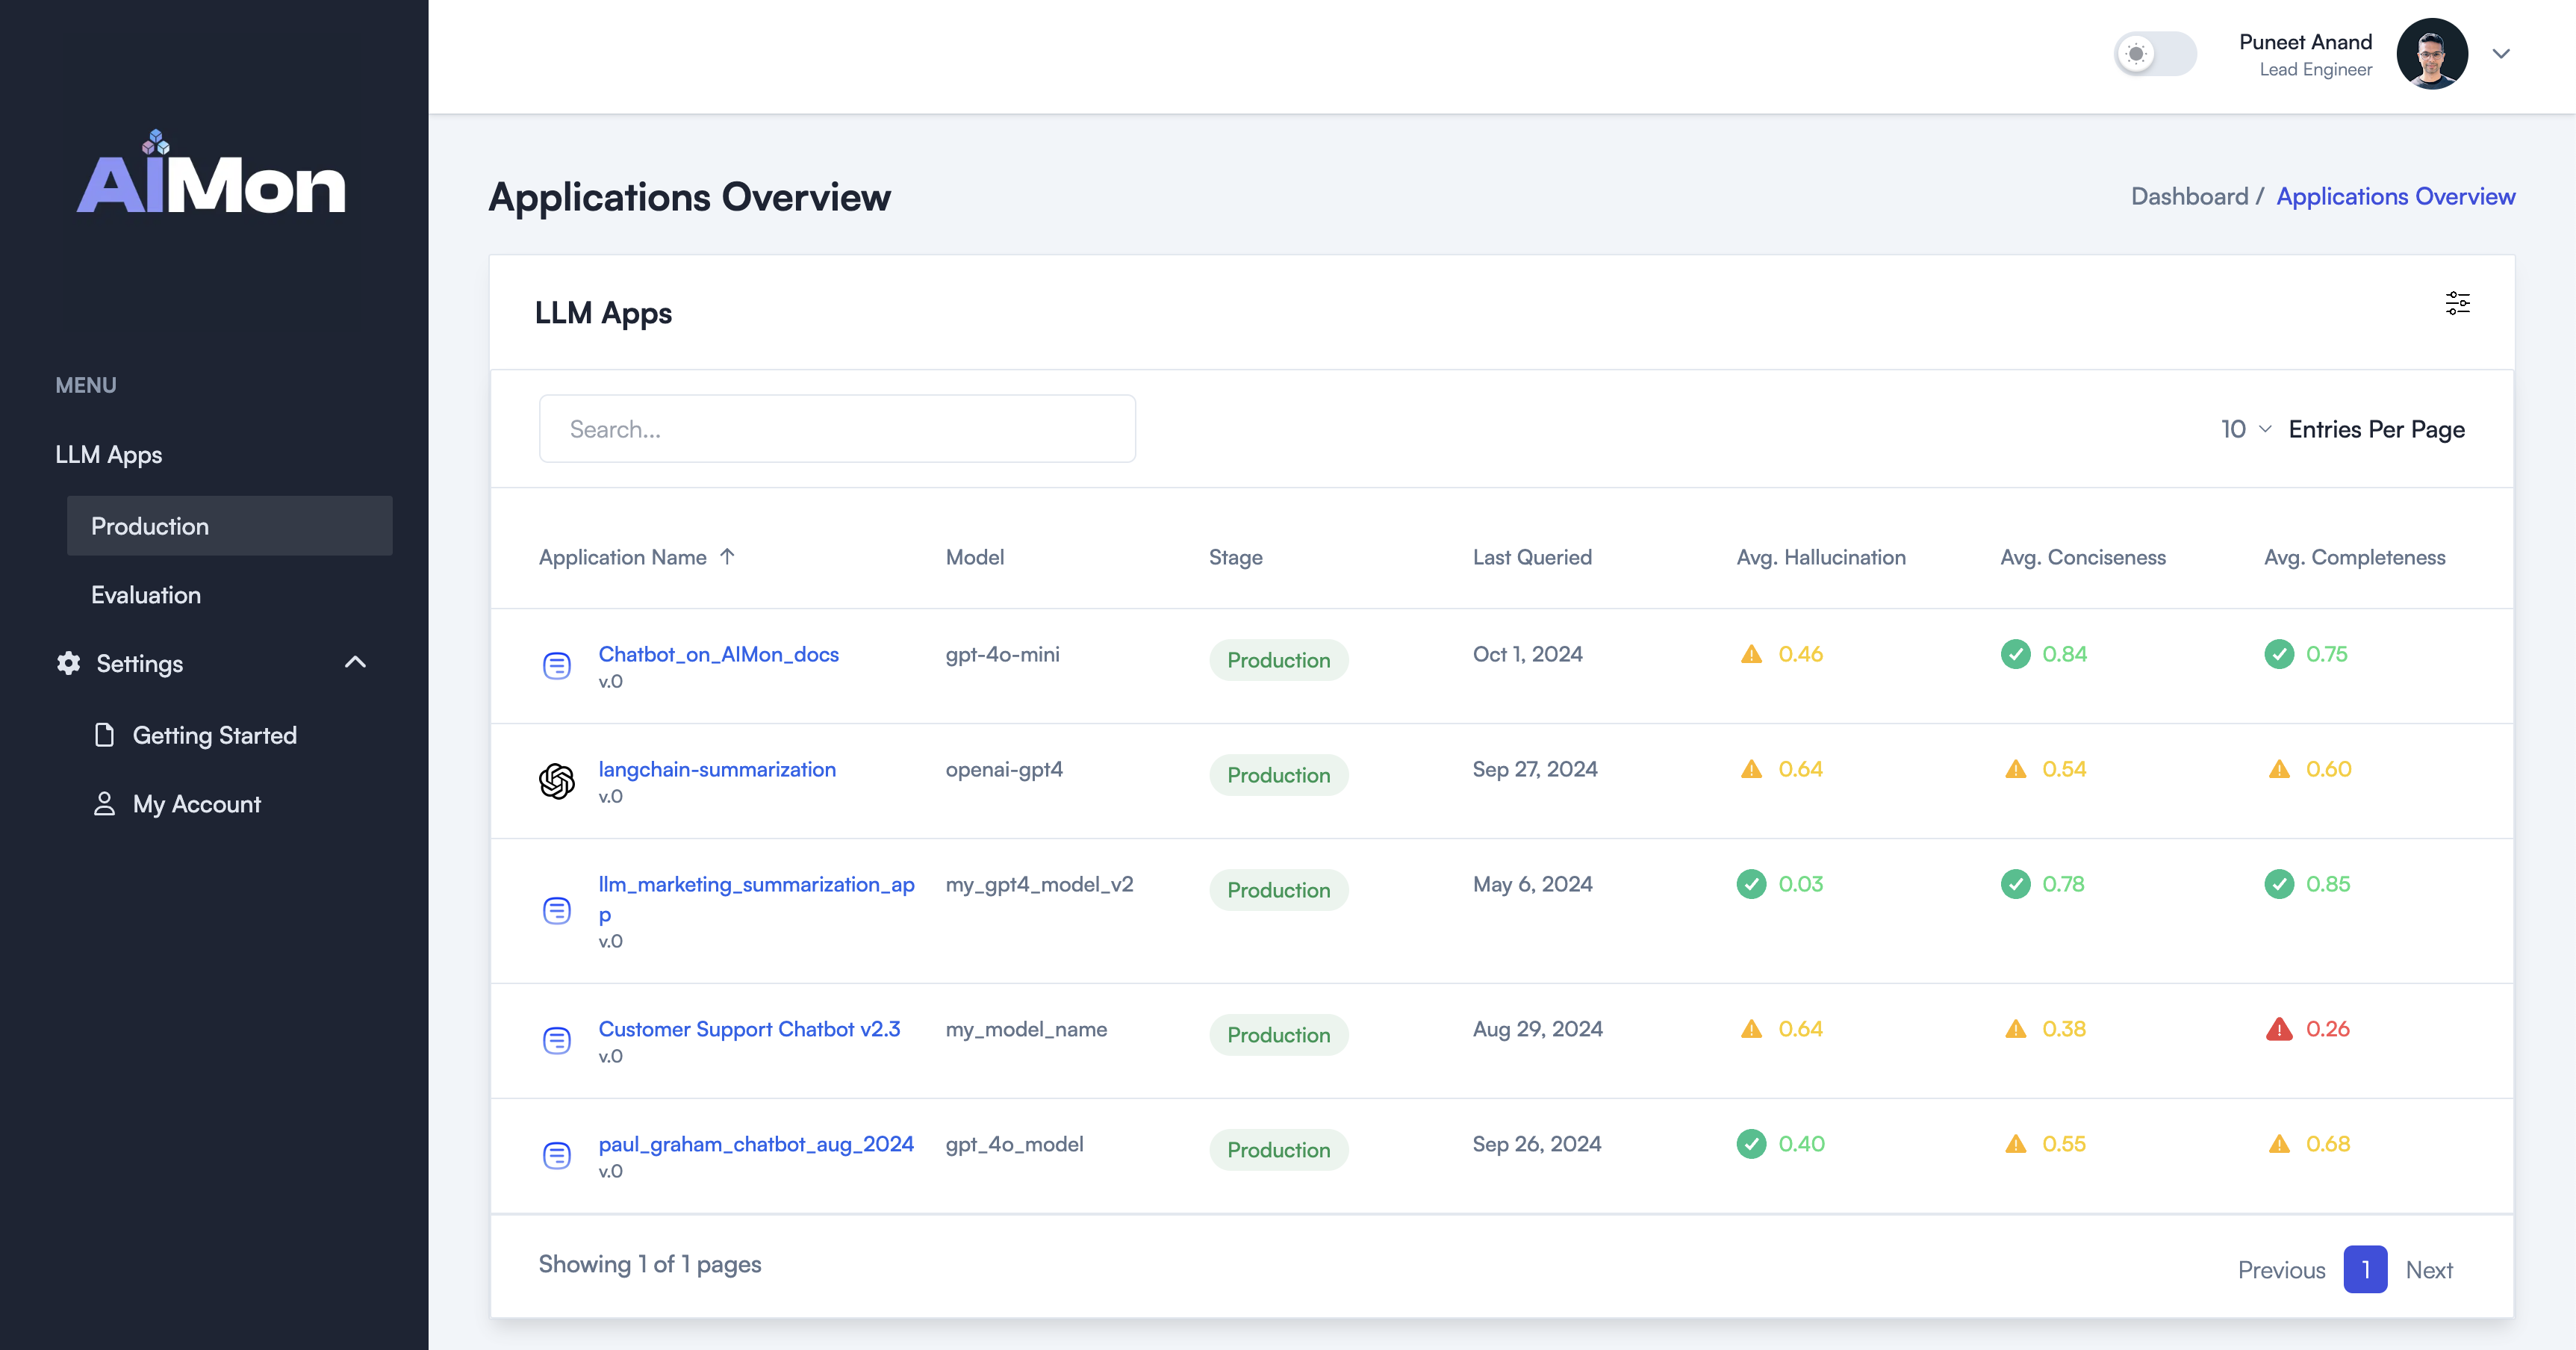This screenshot has height=1350, width=2576.
Task: Click the chat icon beside Chatbot_on_AIMon_docs
Action: pos(557,665)
